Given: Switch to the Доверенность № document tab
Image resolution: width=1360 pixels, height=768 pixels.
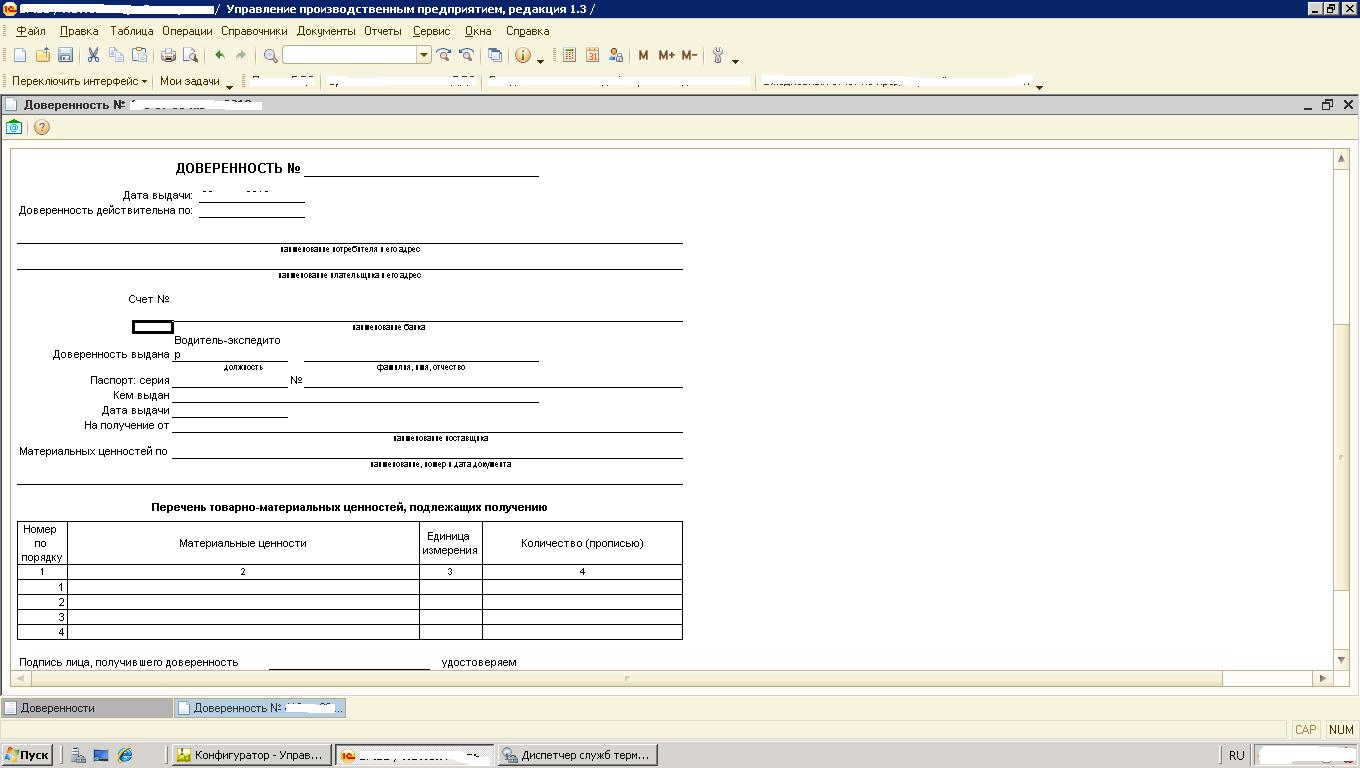Looking at the screenshot, I should (x=260, y=708).
